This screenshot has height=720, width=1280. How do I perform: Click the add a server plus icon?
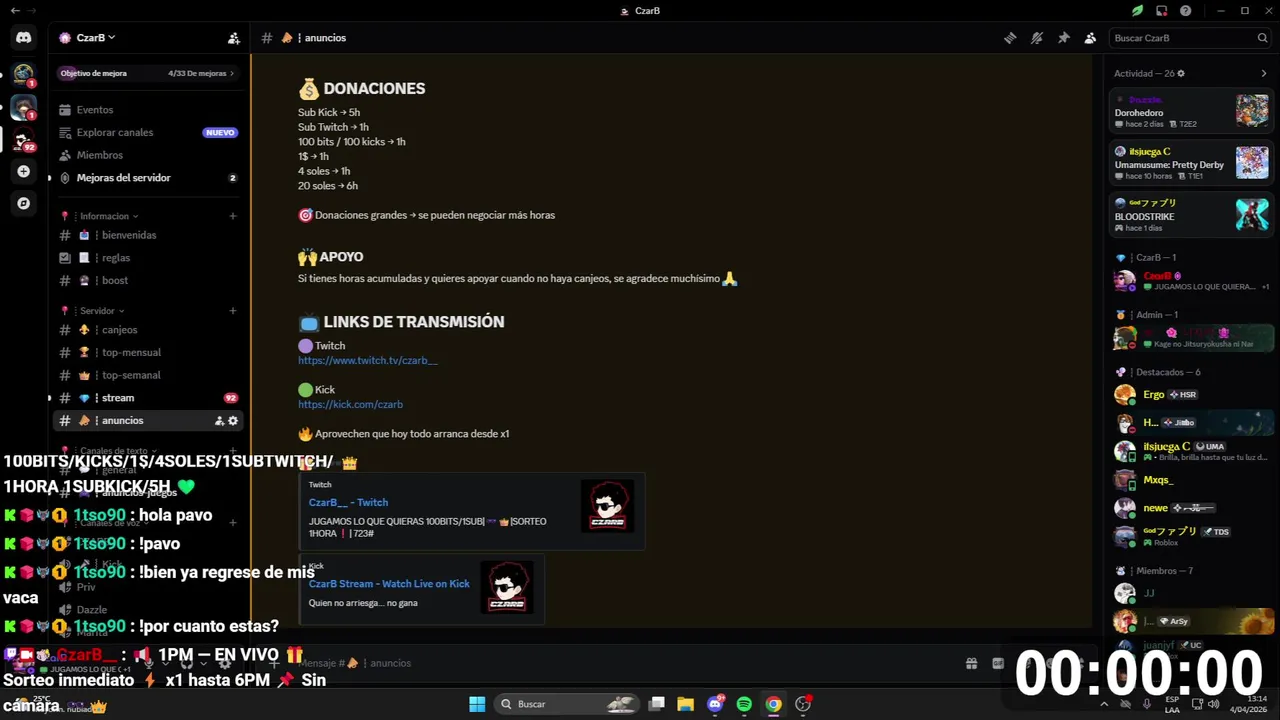click(23, 172)
